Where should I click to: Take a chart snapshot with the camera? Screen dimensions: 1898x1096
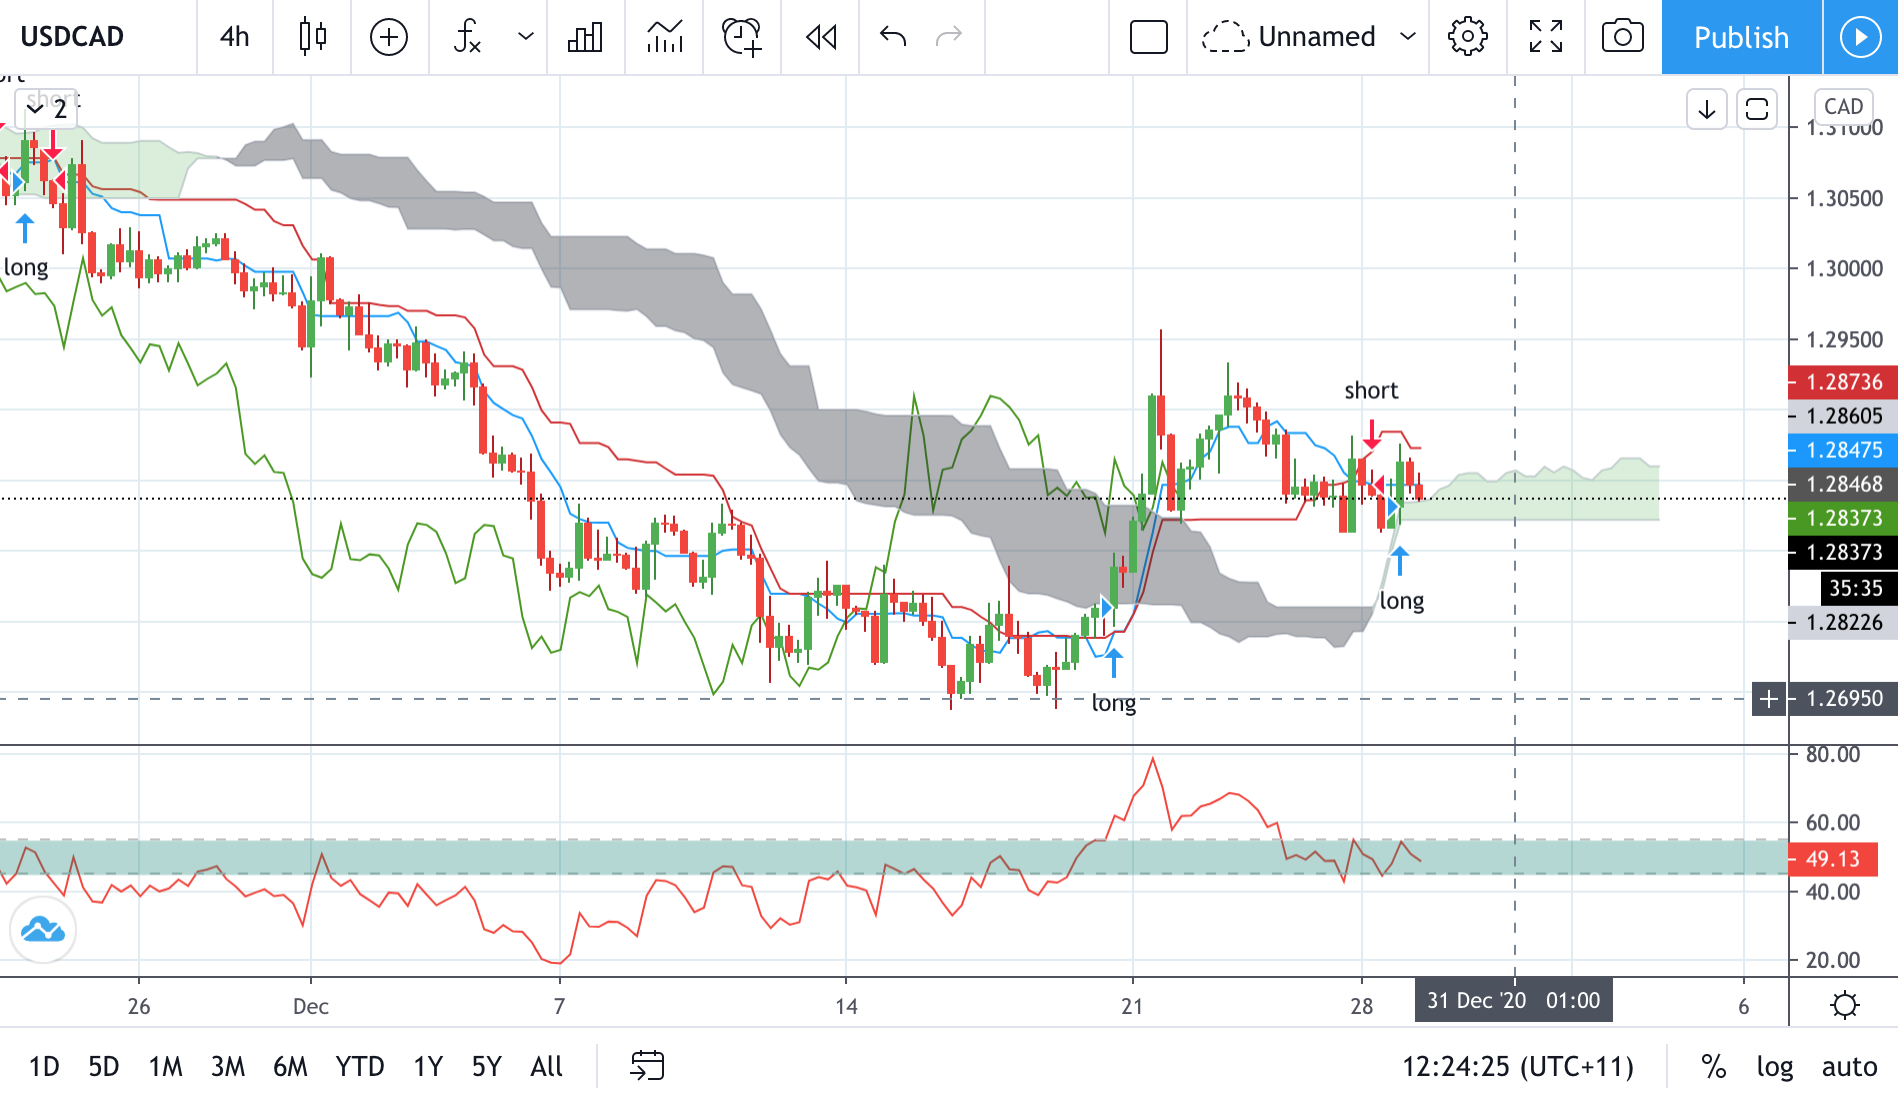click(1622, 37)
